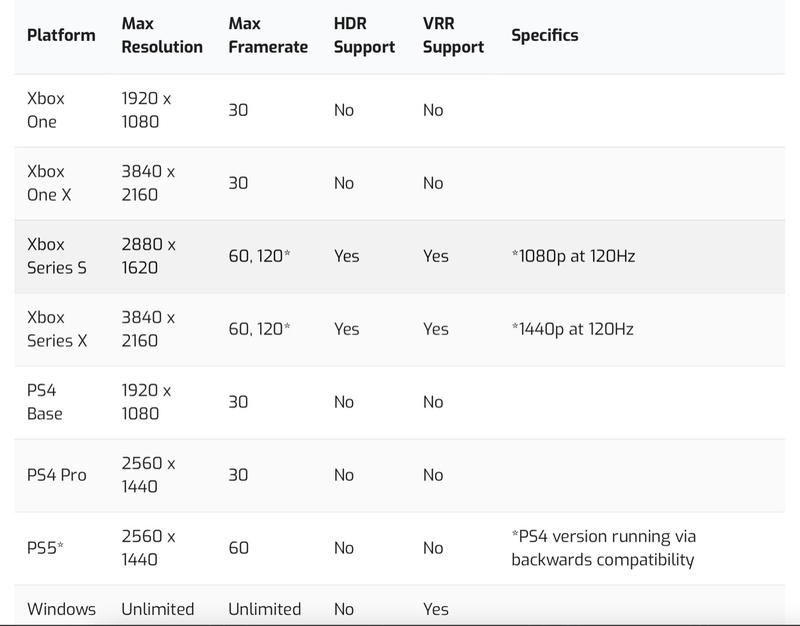Click the 2880 x 1620 resolution value
Screen dimensions: 800x626
coord(148,256)
